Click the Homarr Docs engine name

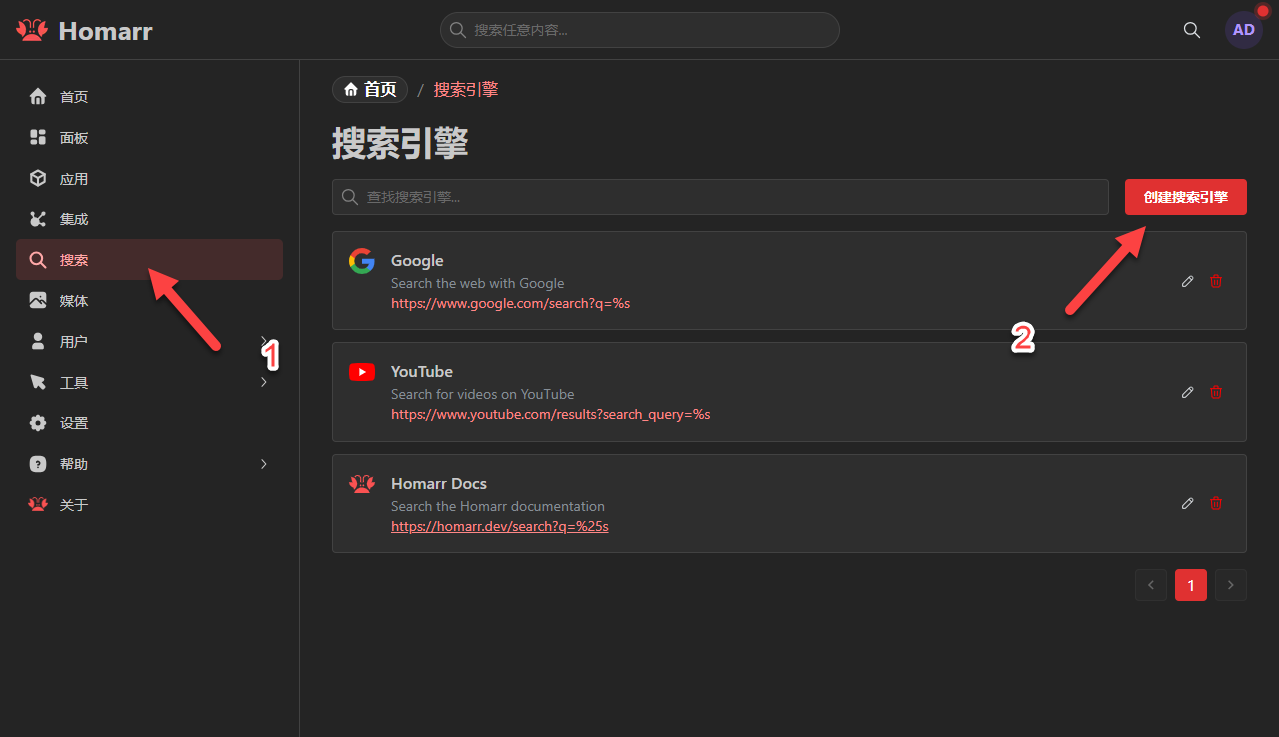tap(439, 484)
